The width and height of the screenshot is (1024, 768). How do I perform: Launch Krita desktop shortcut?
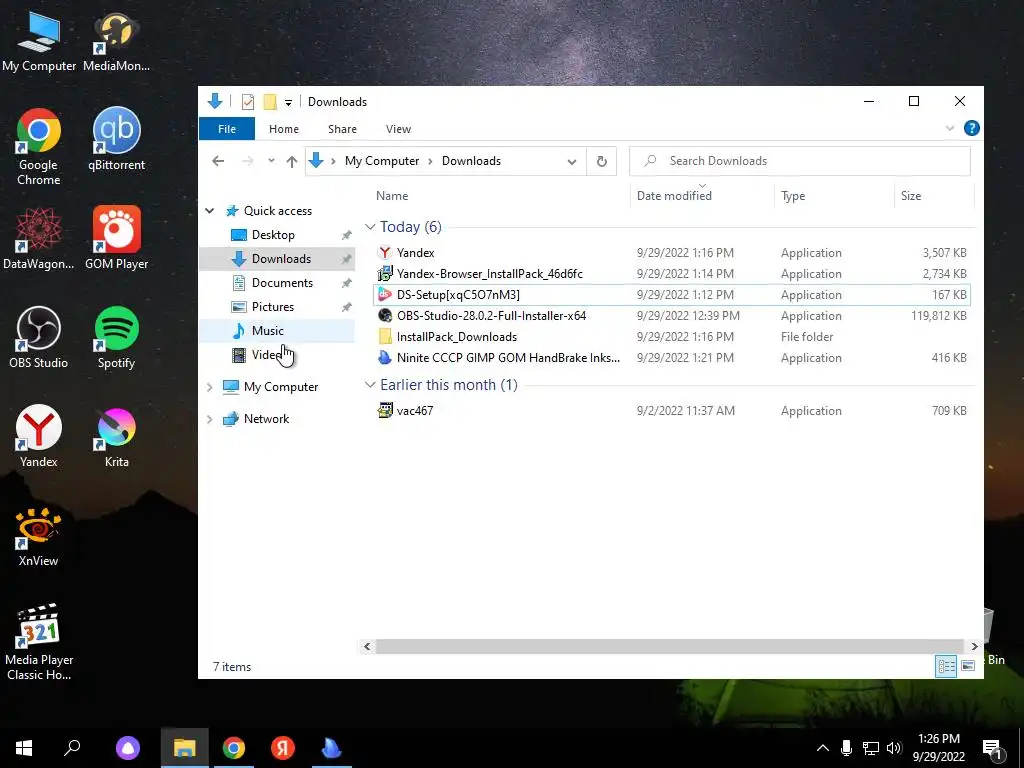116,436
